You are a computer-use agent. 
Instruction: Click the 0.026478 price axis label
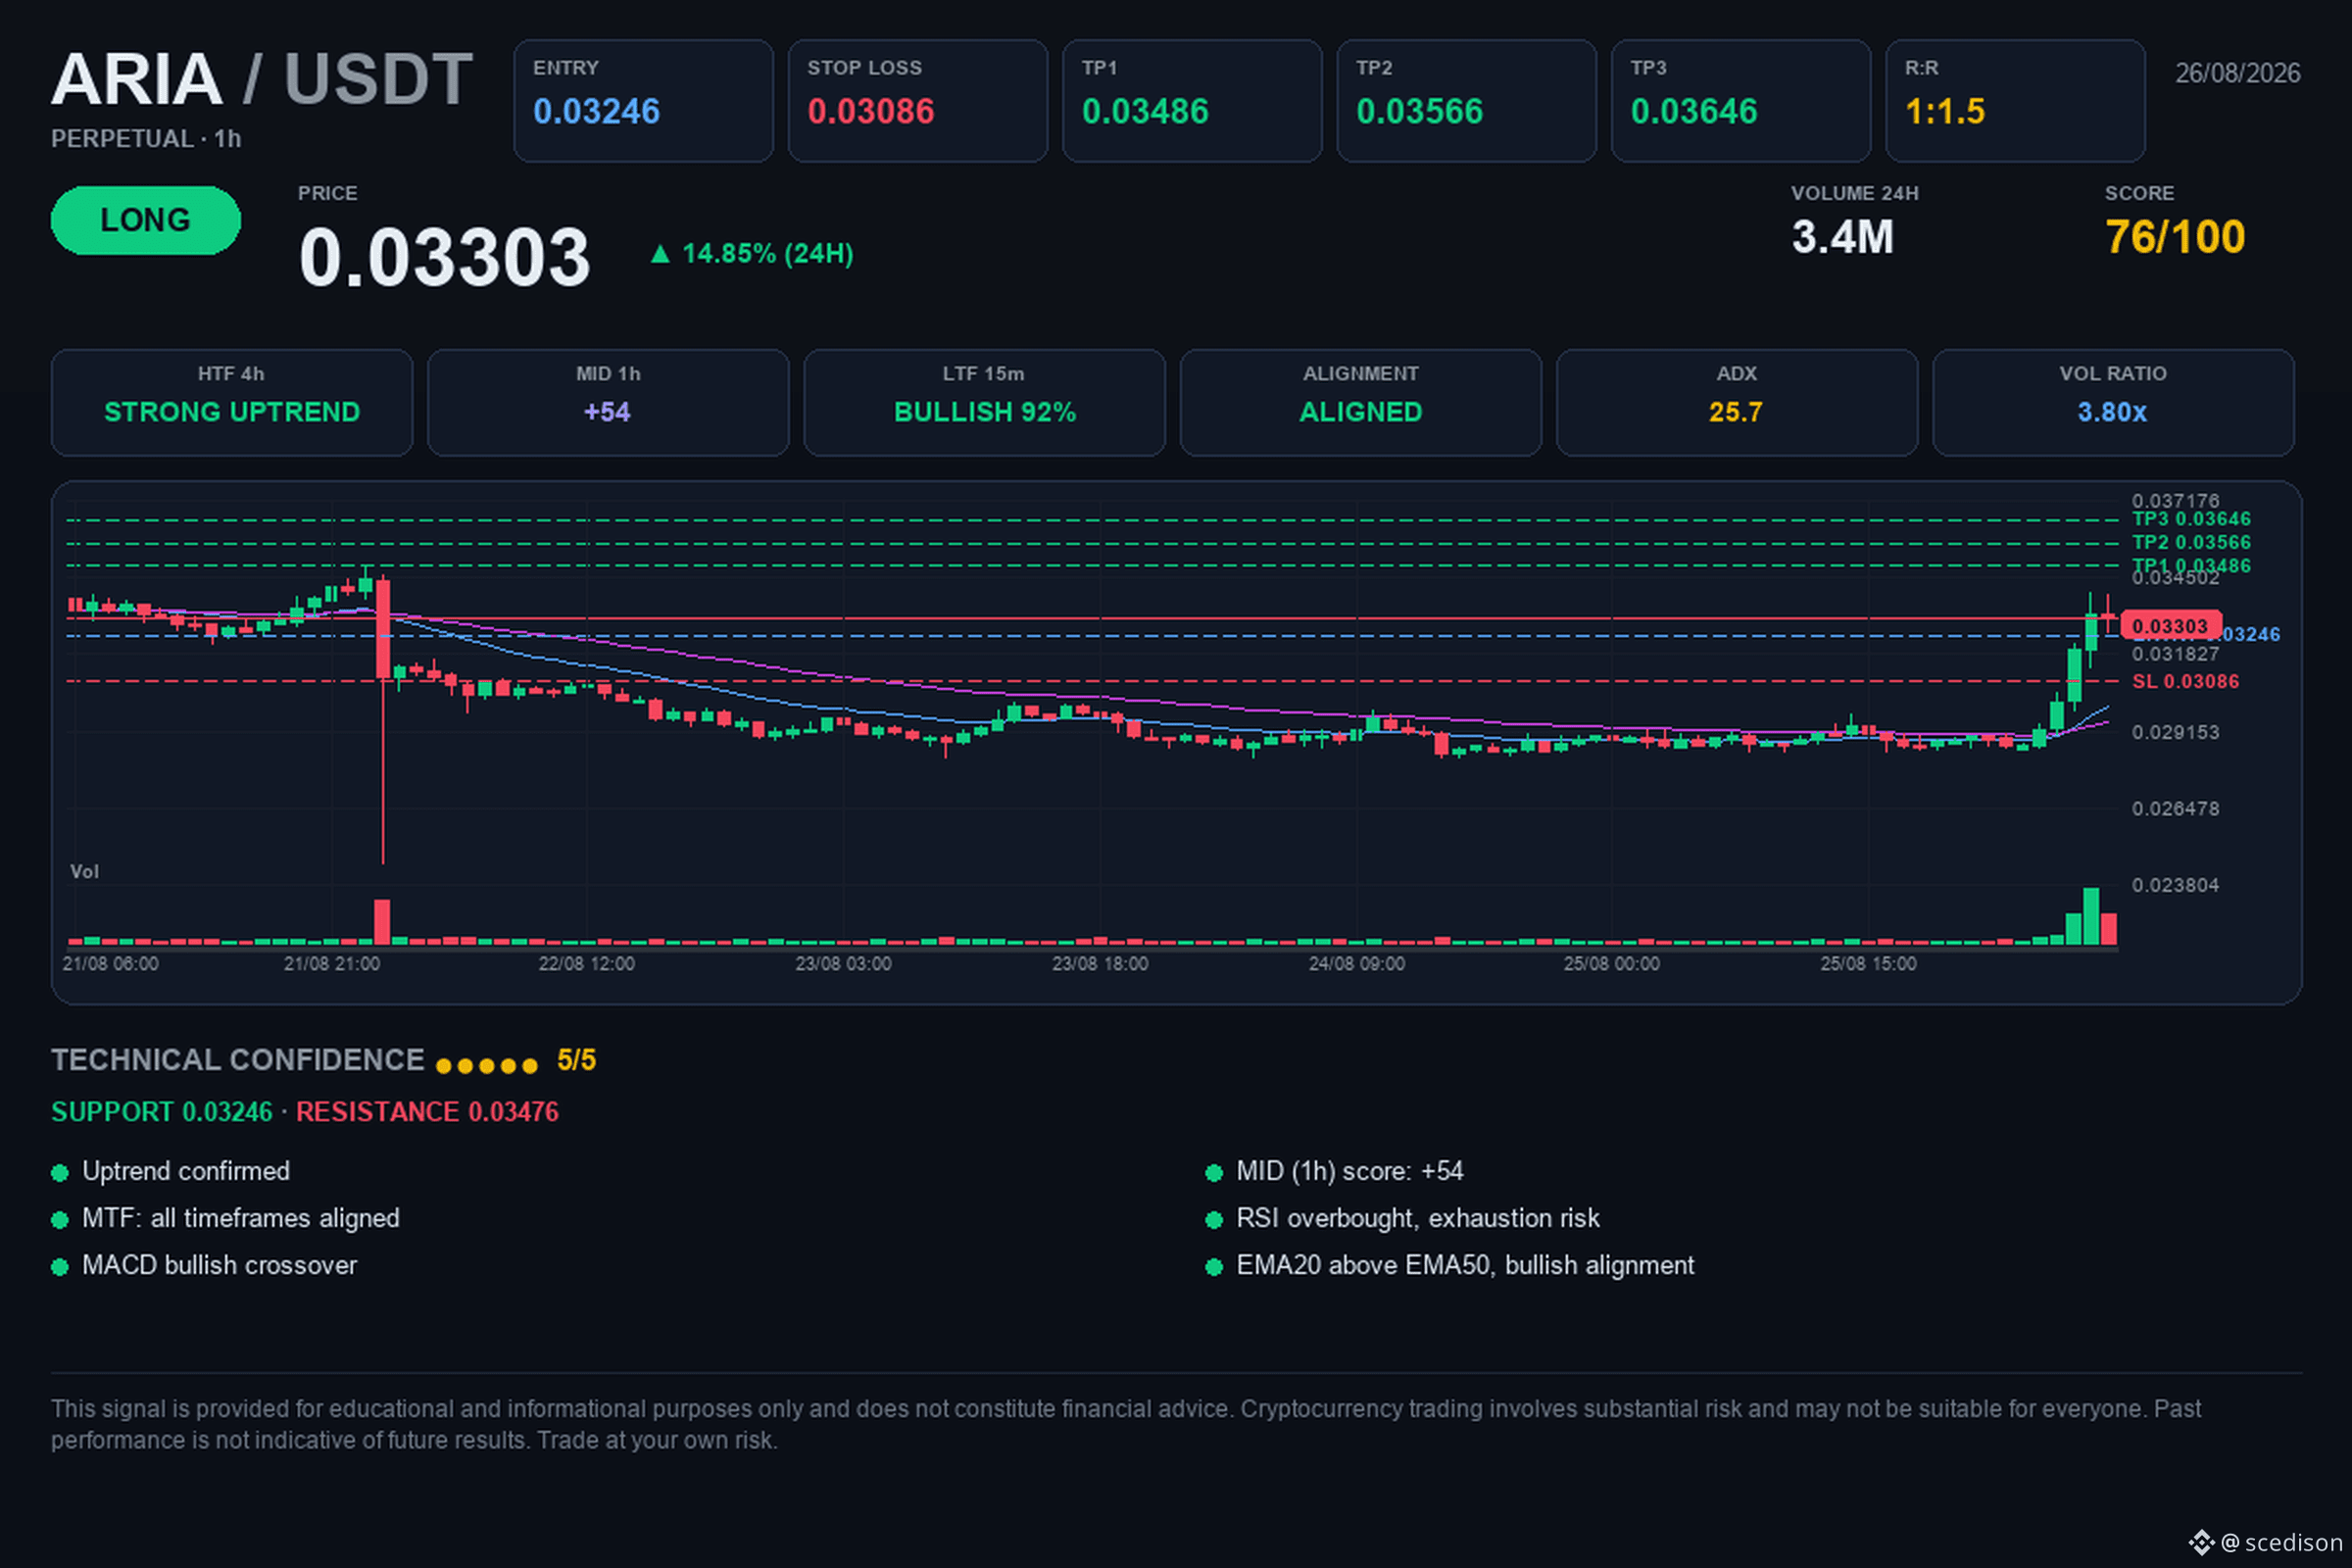[2175, 809]
